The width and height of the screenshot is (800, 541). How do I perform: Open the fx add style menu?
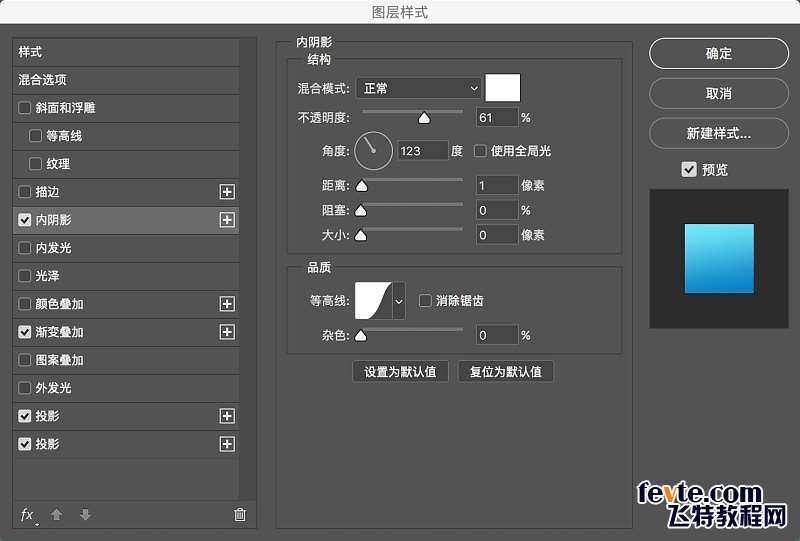[28, 515]
